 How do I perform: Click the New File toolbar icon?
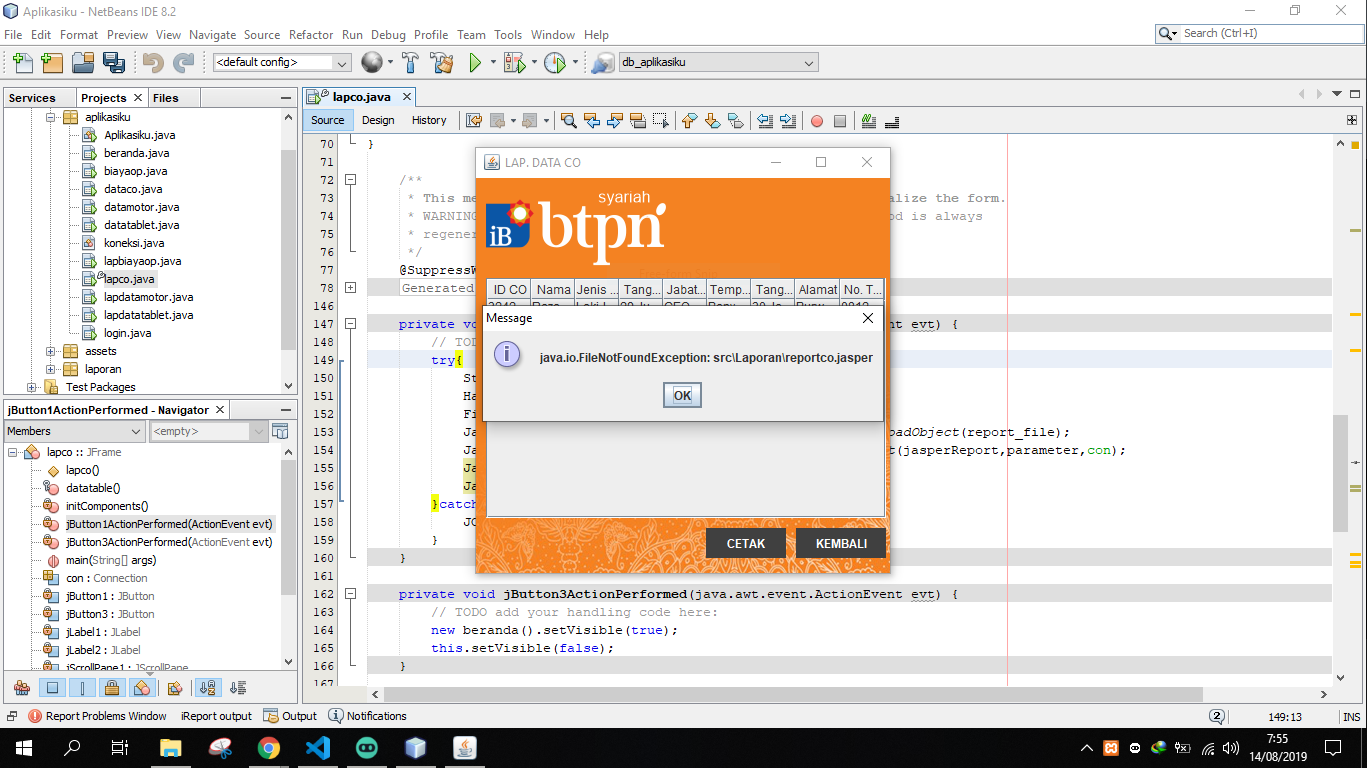pos(22,62)
